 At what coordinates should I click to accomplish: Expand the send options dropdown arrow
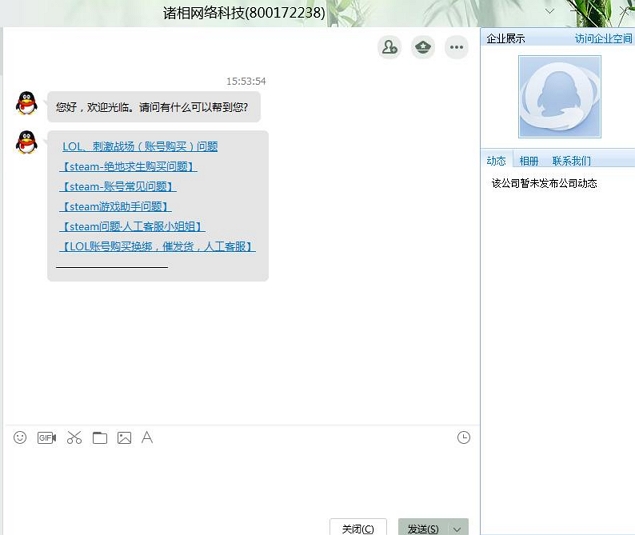pos(458,528)
